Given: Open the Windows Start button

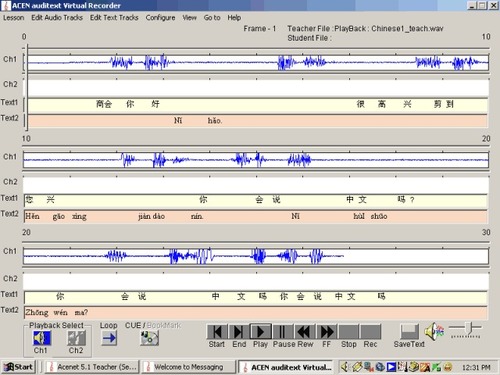Looking at the screenshot, I should point(19,367).
